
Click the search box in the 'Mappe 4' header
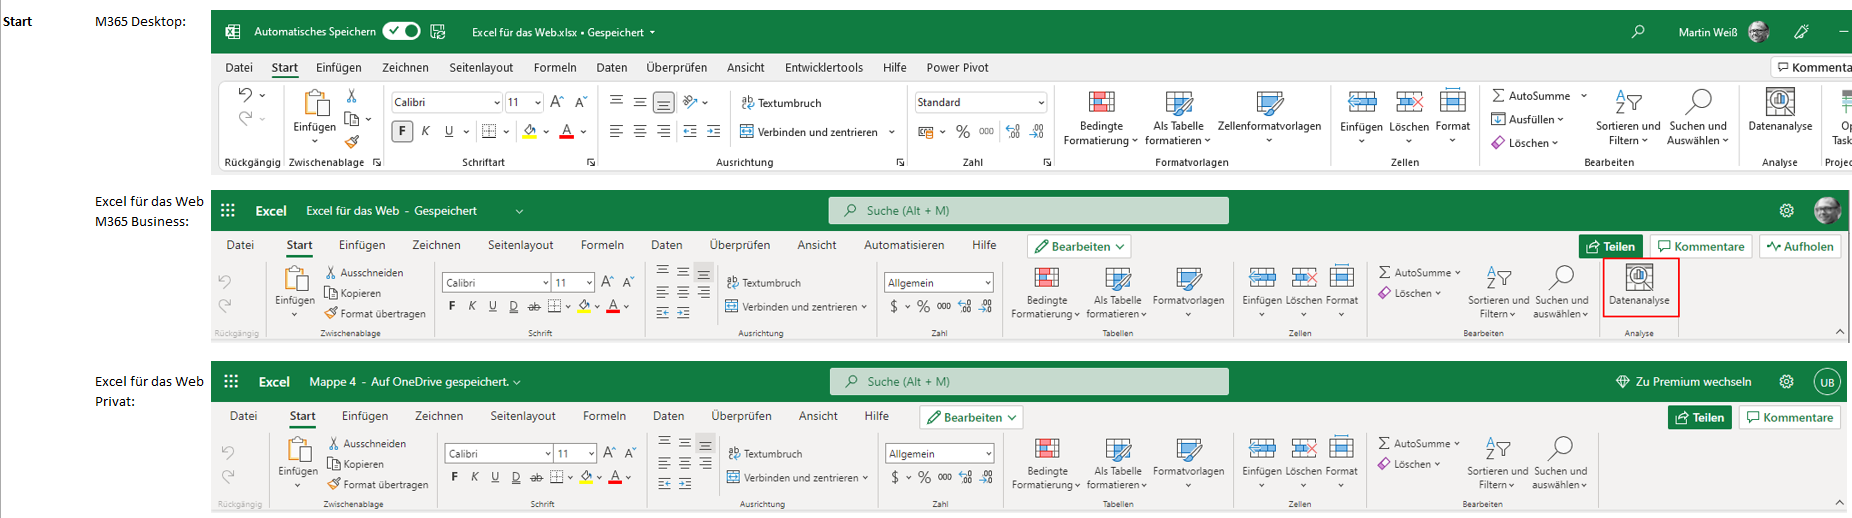[x=1028, y=382]
